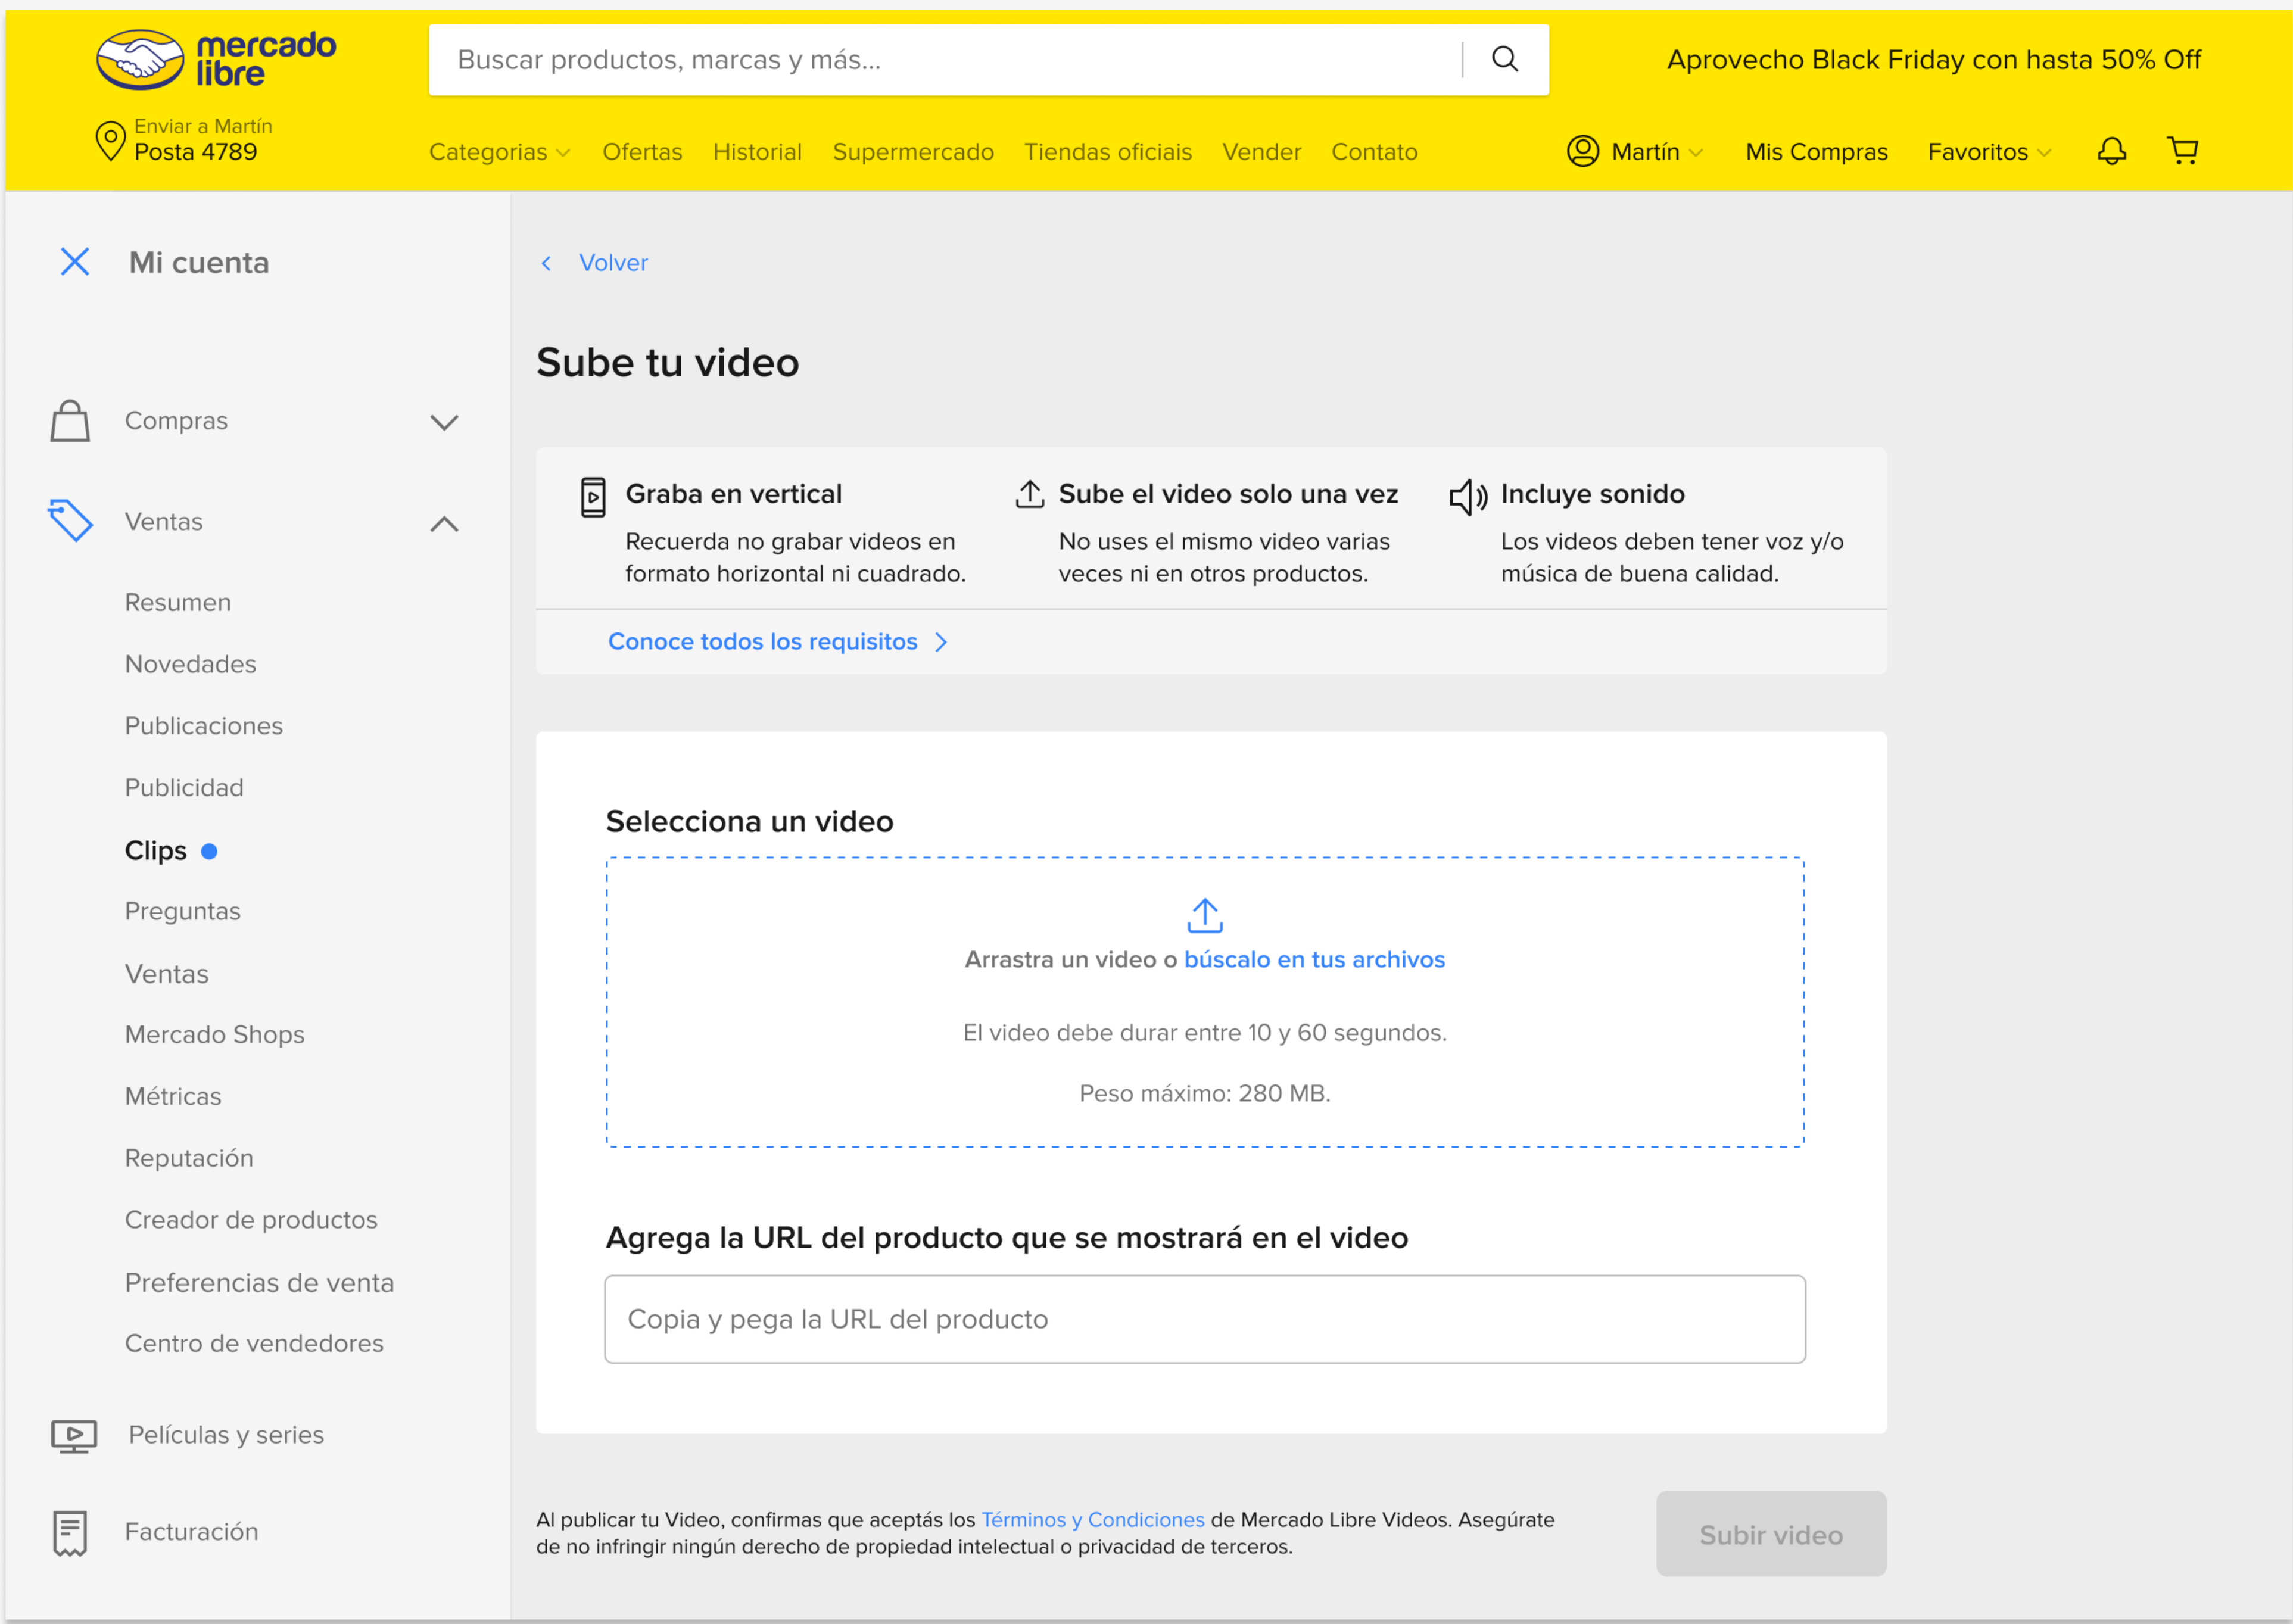
Task: Click the Black Friday 50% Off banner text
Action: point(1934,60)
